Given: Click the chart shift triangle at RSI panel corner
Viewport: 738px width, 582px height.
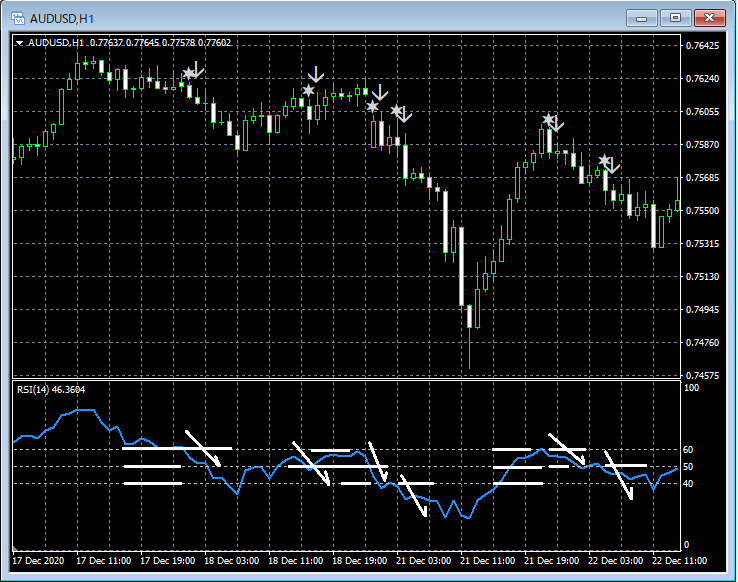Looking at the screenshot, I should (x=15, y=548).
